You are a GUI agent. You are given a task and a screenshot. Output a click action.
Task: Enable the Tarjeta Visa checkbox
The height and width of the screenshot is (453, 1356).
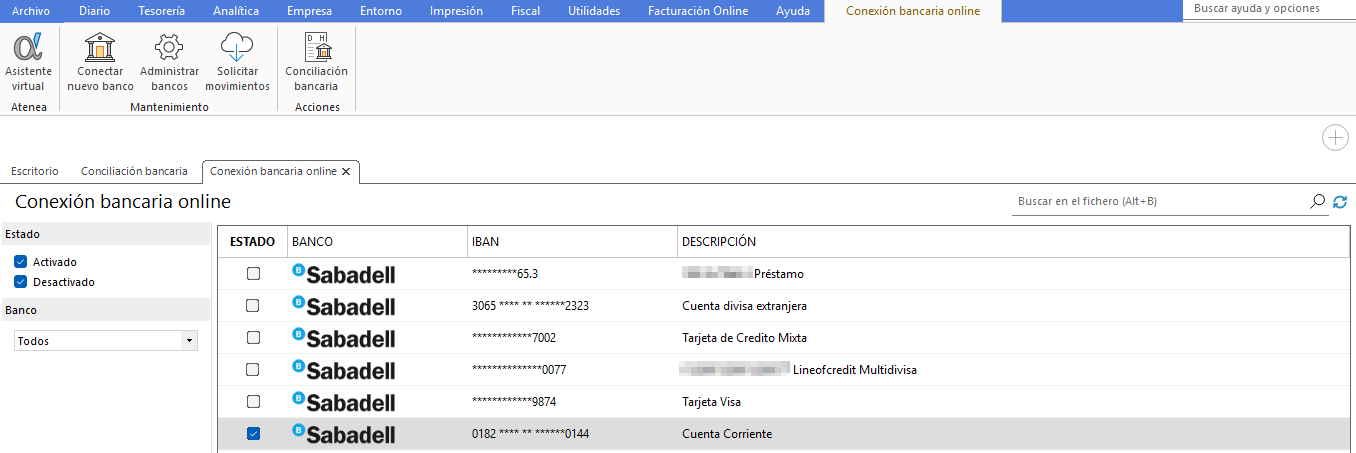[253, 402]
